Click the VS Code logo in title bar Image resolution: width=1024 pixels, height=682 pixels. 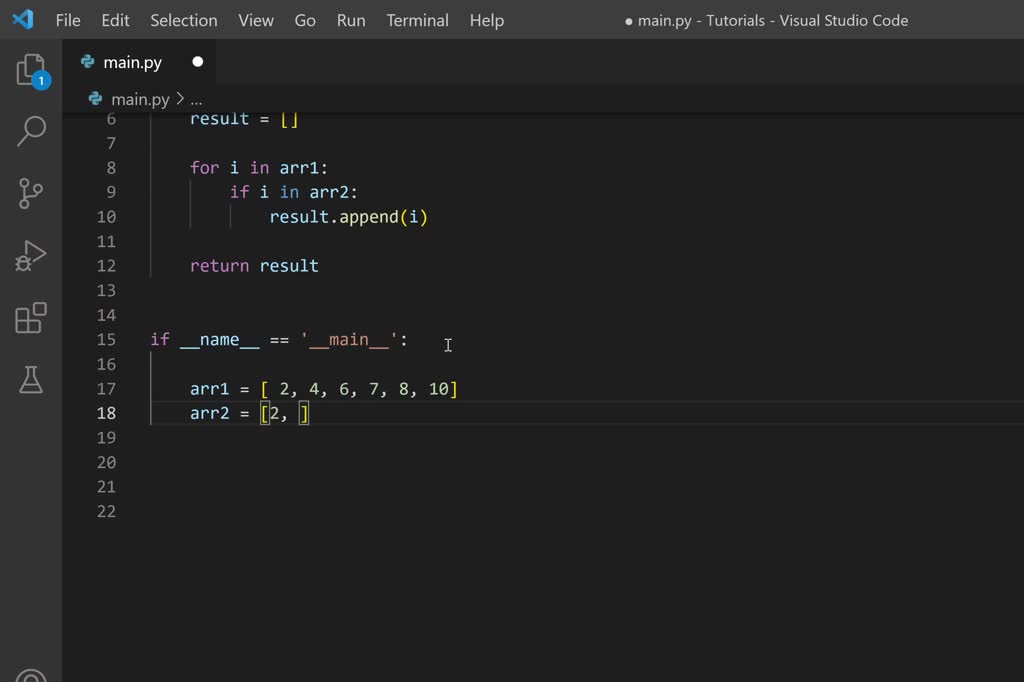[x=22, y=20]
